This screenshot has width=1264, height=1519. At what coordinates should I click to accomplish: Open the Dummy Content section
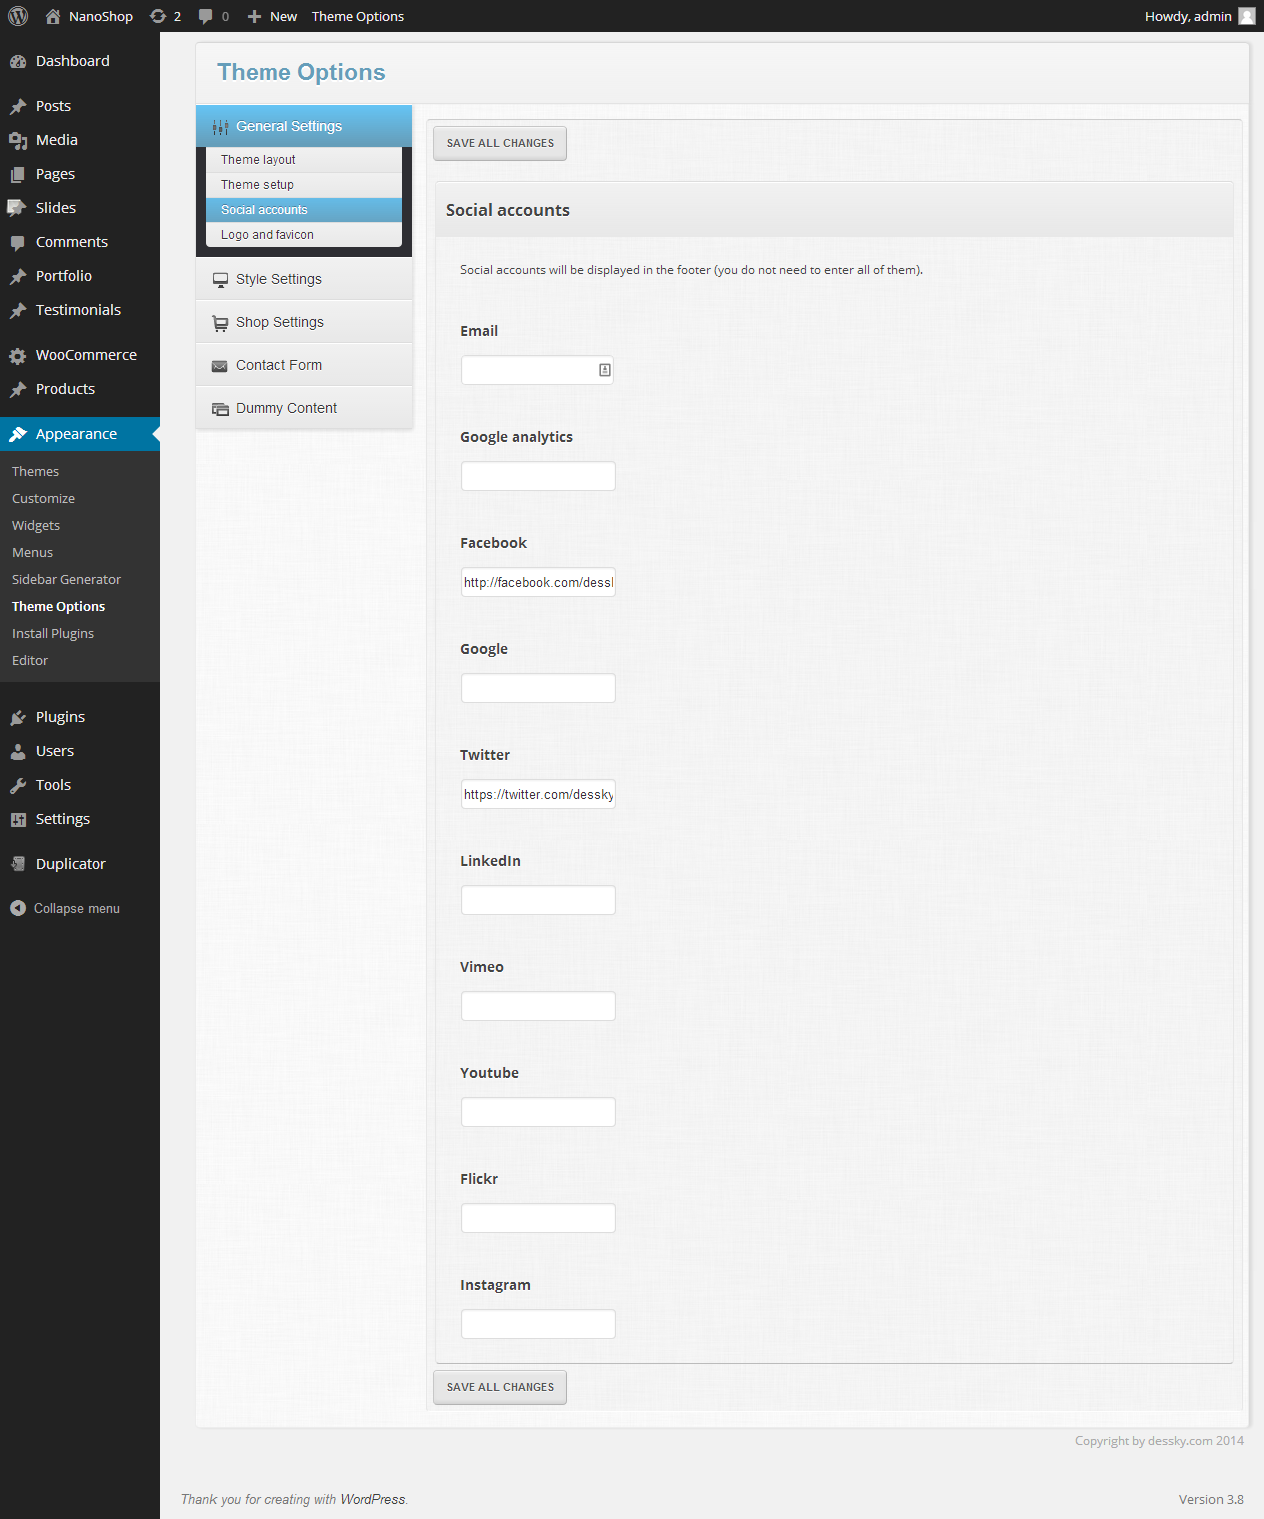click(x=286, y=408)
